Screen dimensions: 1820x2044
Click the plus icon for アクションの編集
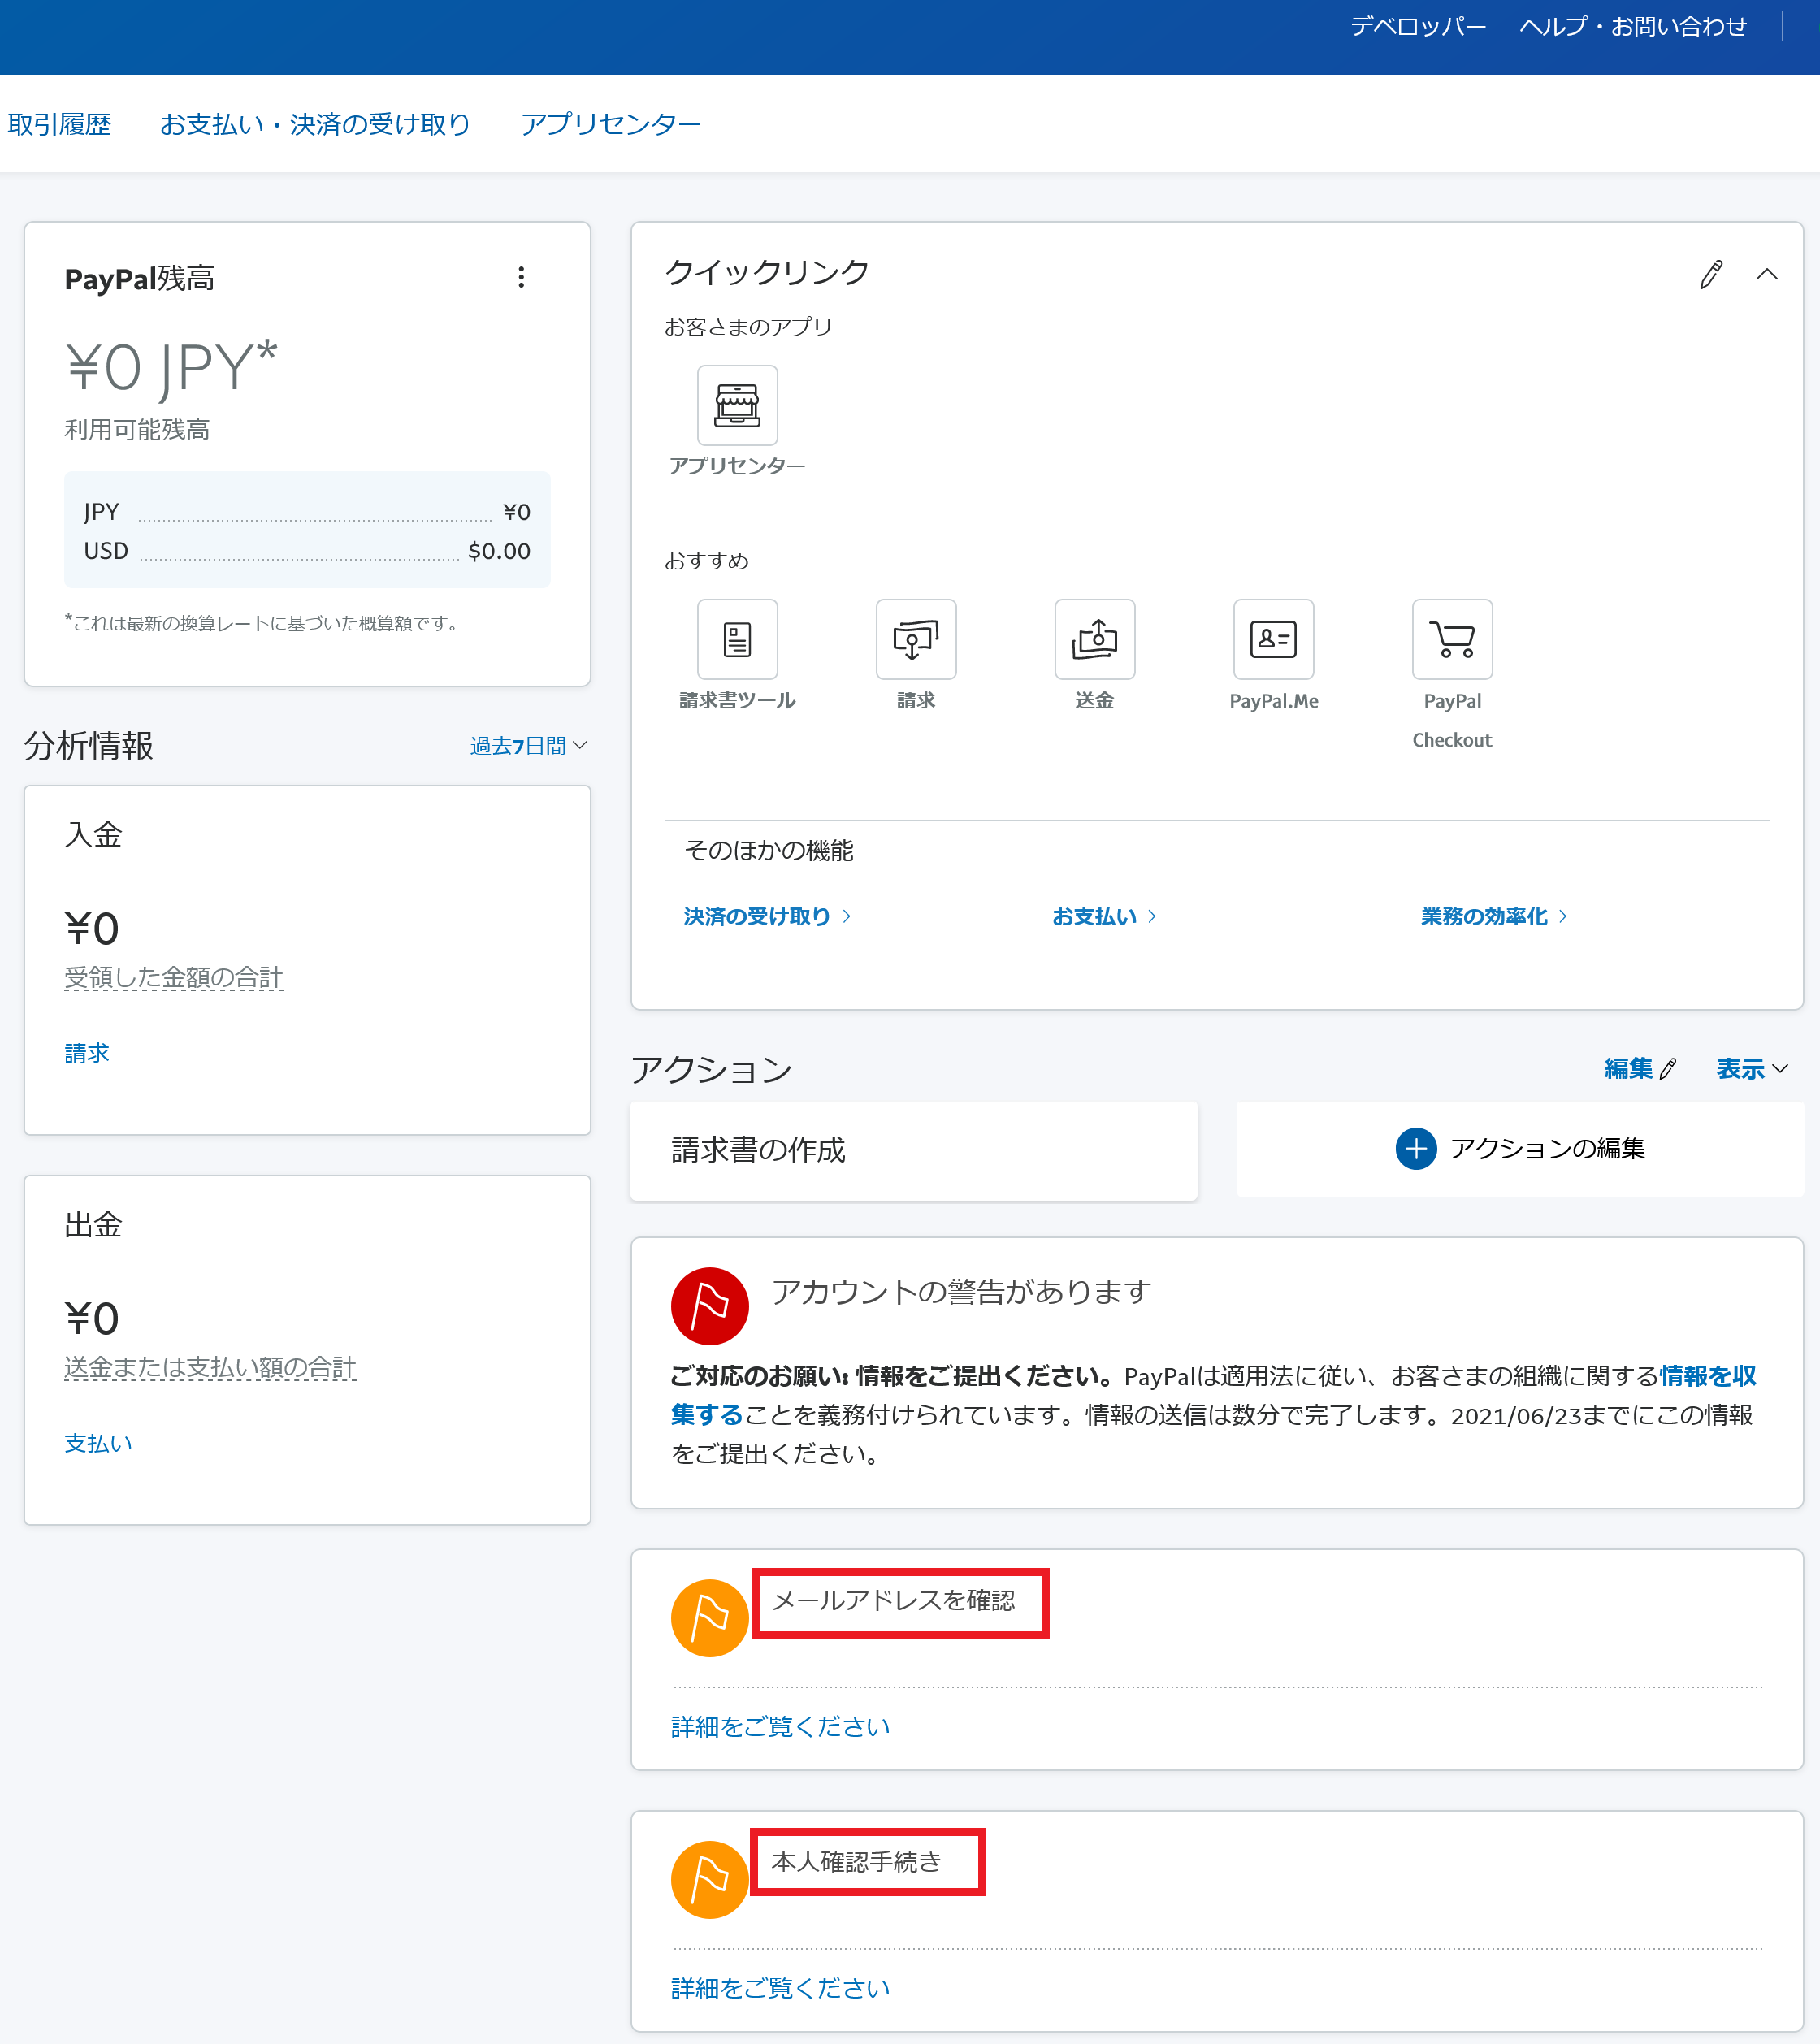tap(1415, 1149)
